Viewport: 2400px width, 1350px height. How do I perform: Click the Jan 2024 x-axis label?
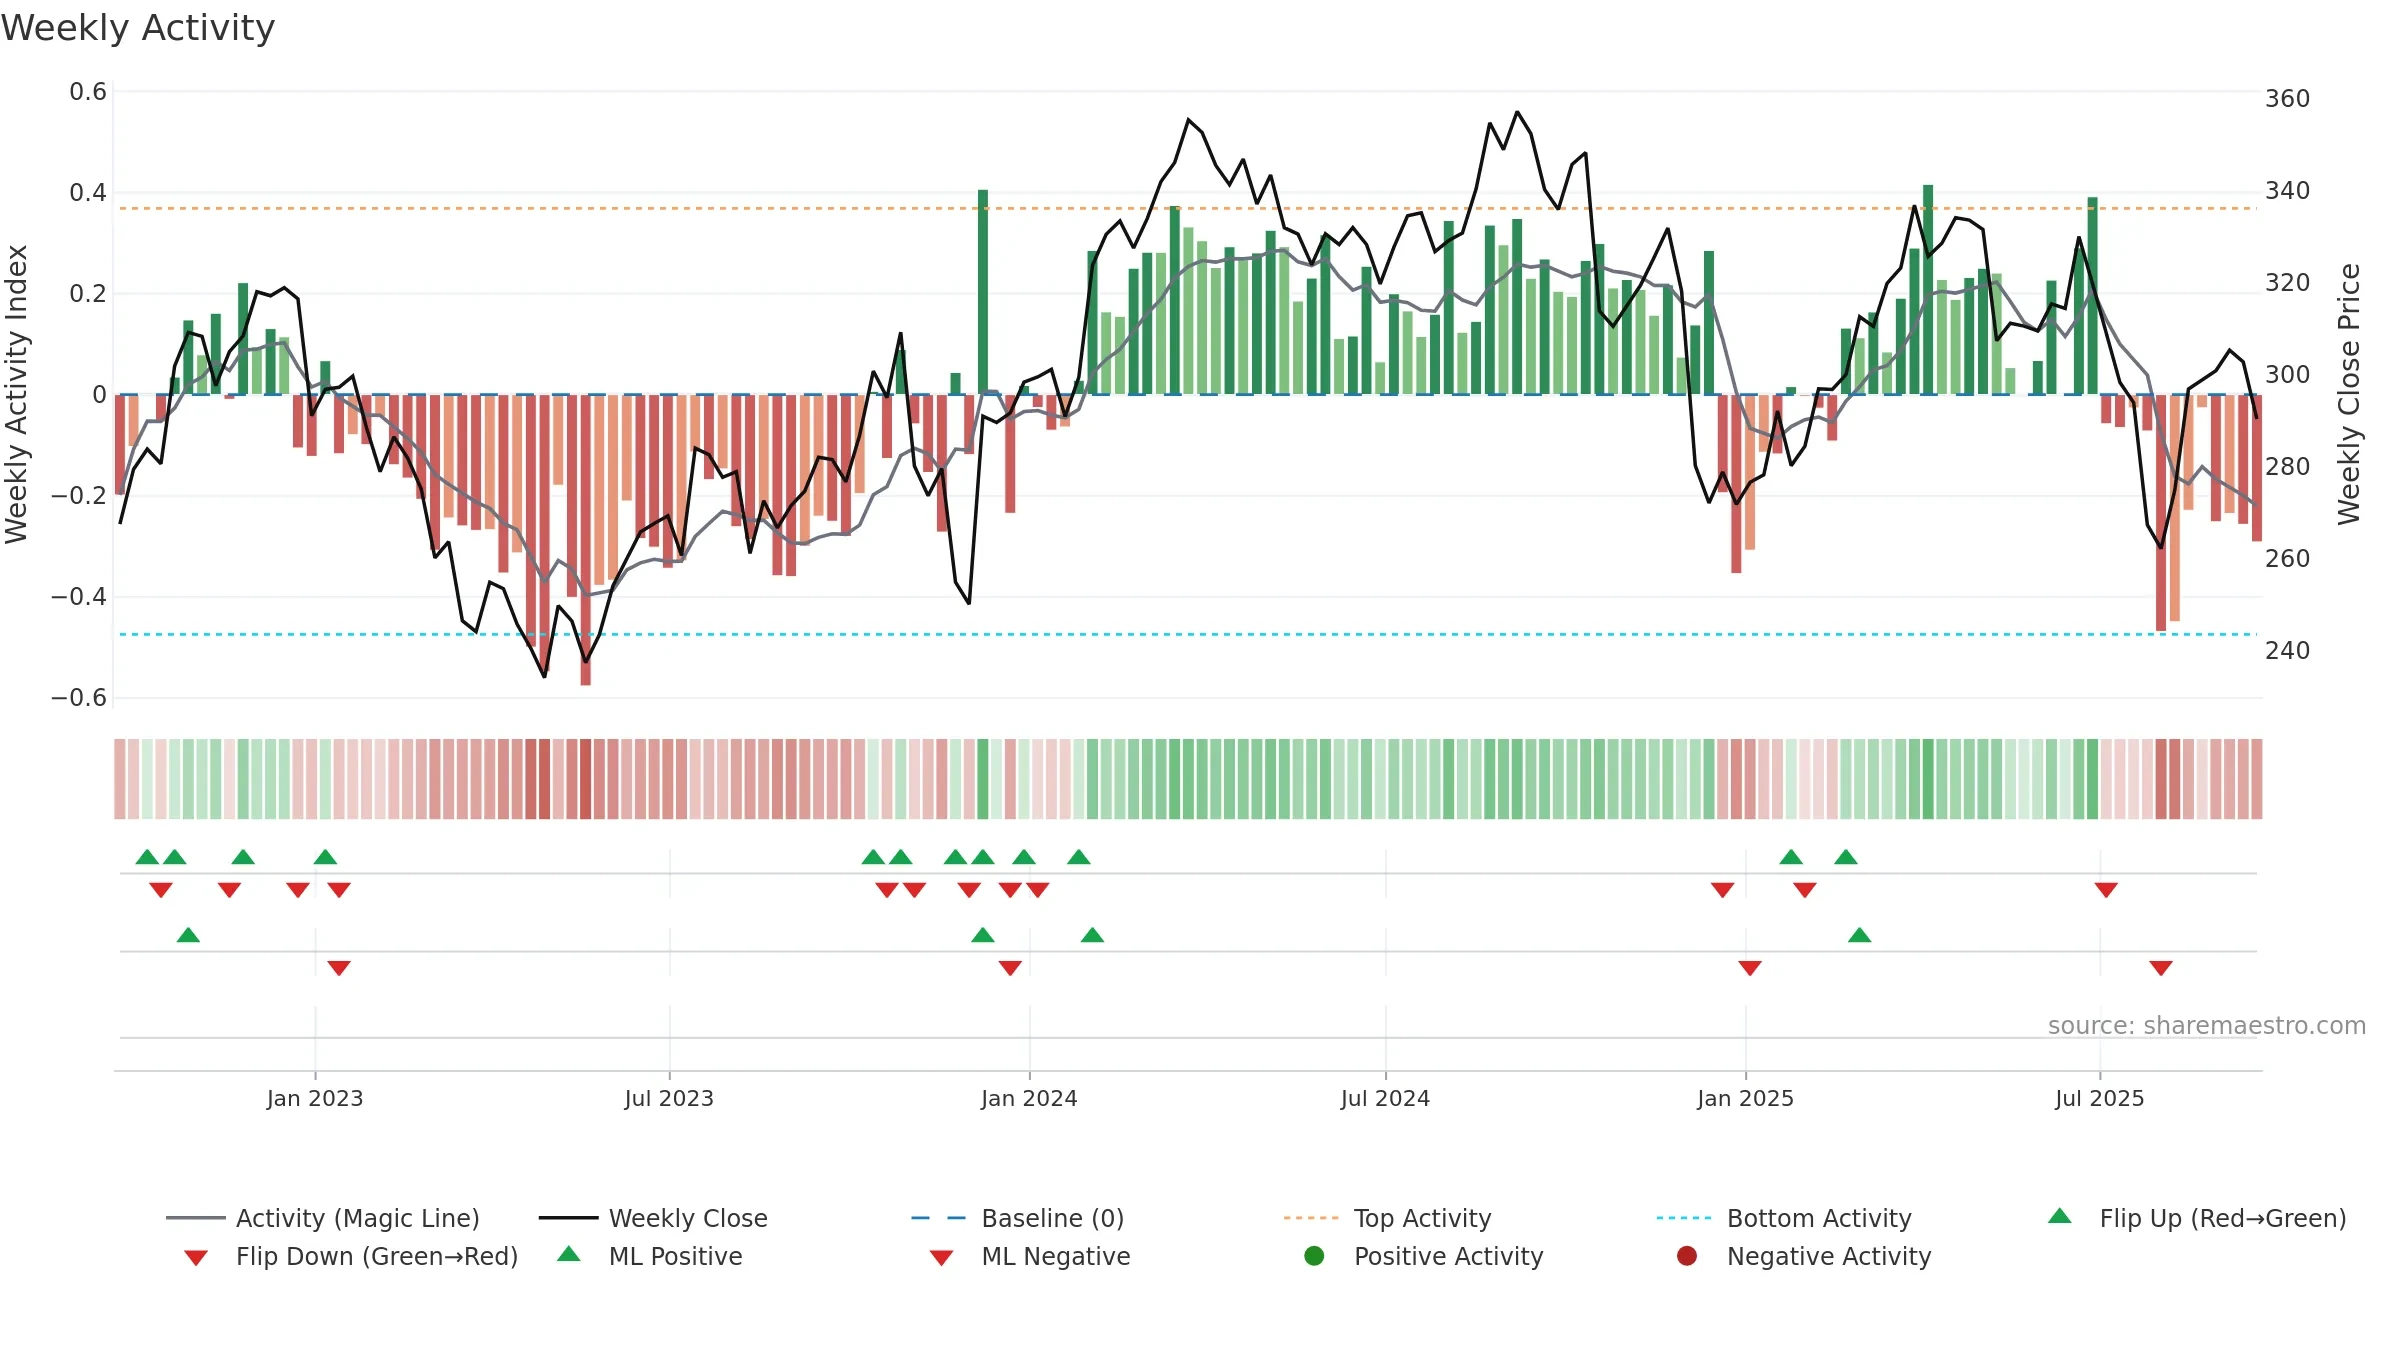pyautogui.click(x=1029, y=1098)
